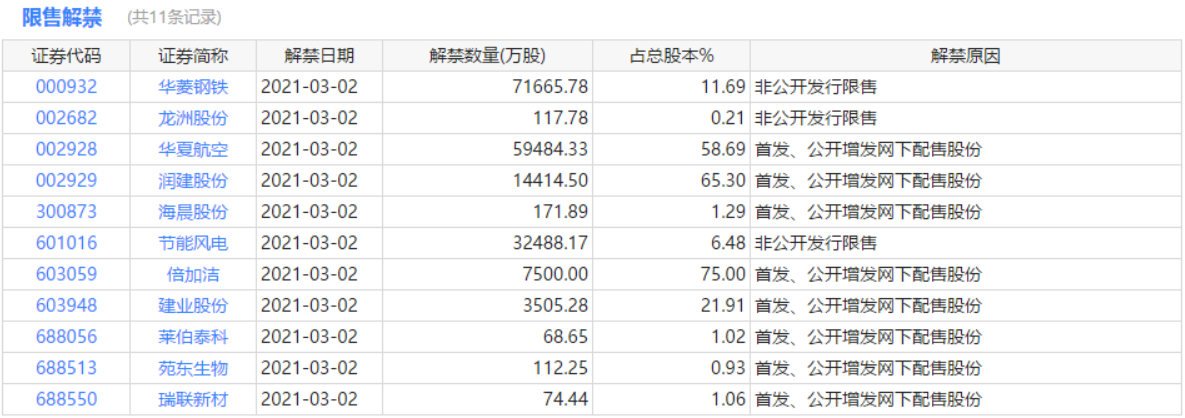Open the 龙洲股份 link

click(x=193, y=118)
